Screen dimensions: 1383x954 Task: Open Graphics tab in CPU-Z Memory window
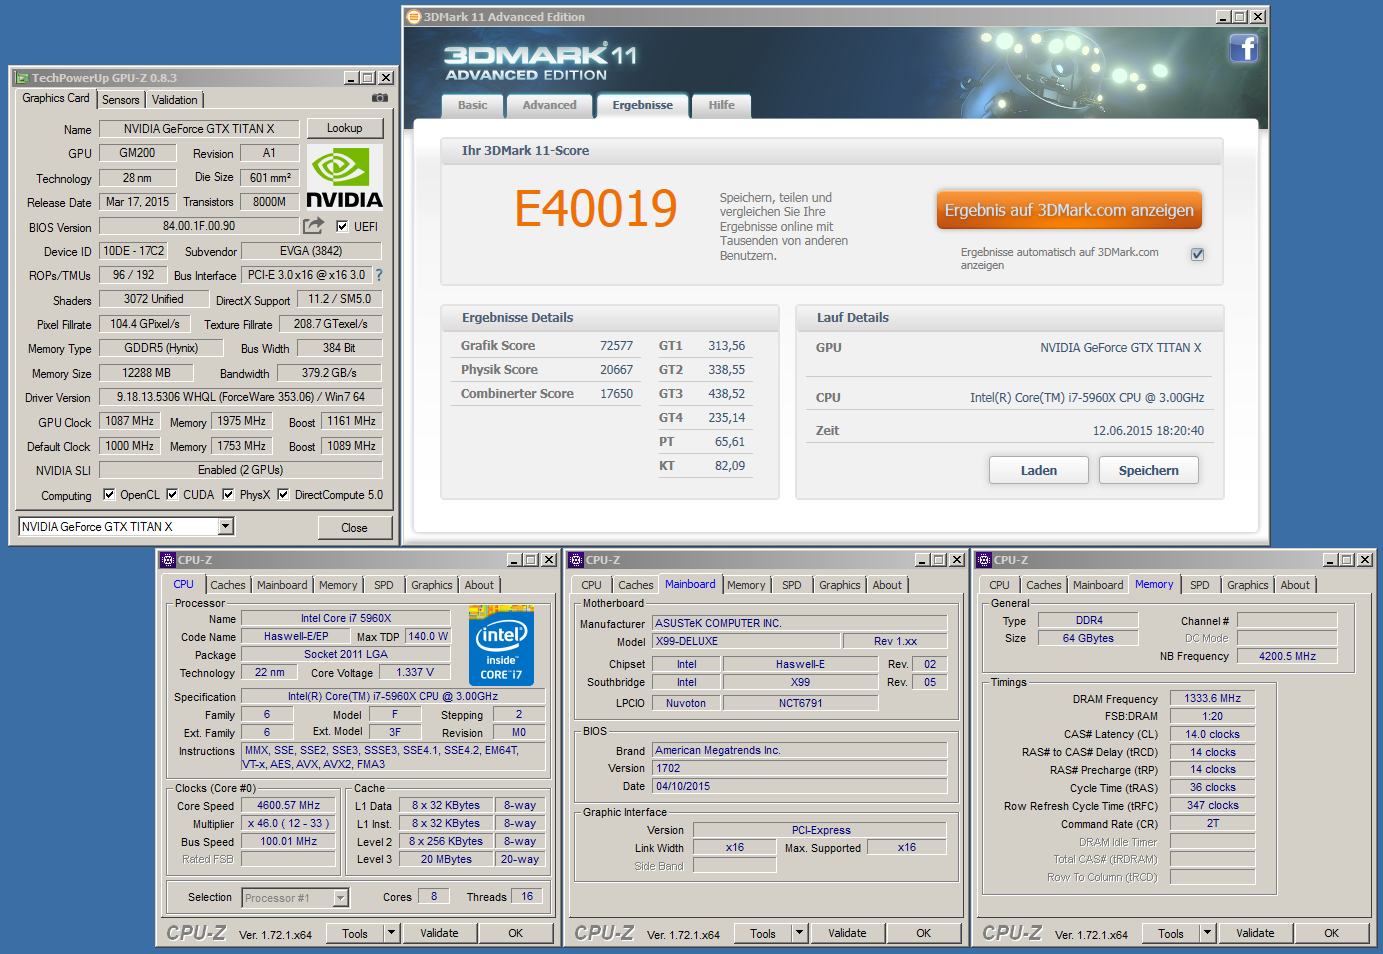click(1247, 585)
